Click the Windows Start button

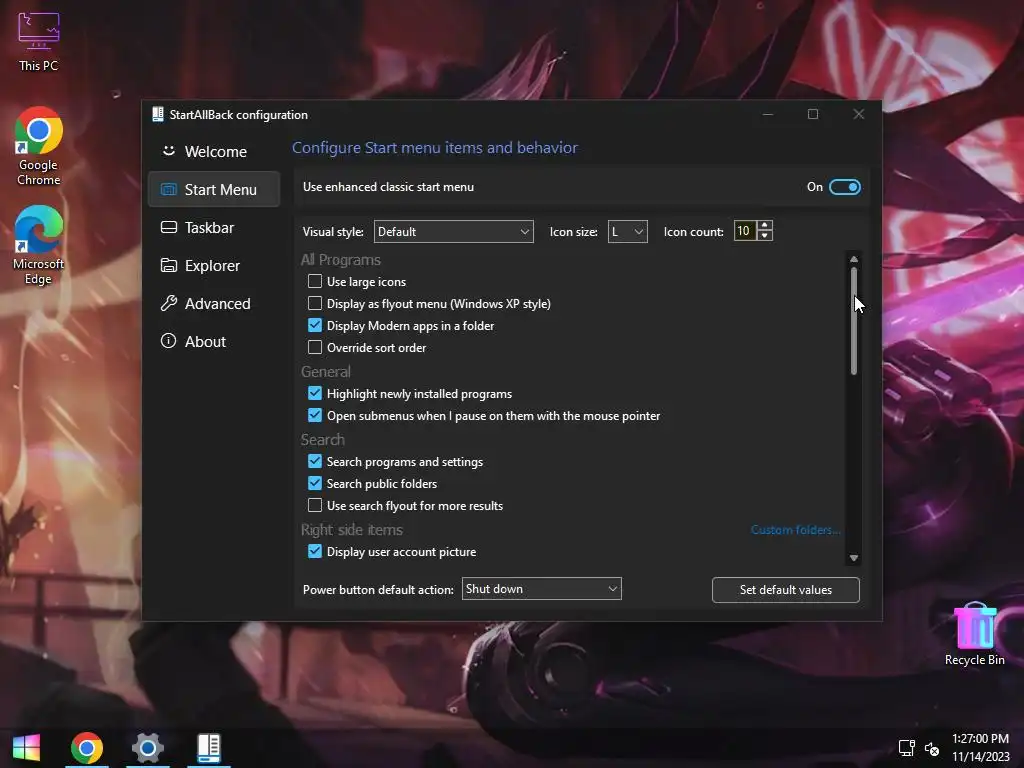tap(26, 748)
